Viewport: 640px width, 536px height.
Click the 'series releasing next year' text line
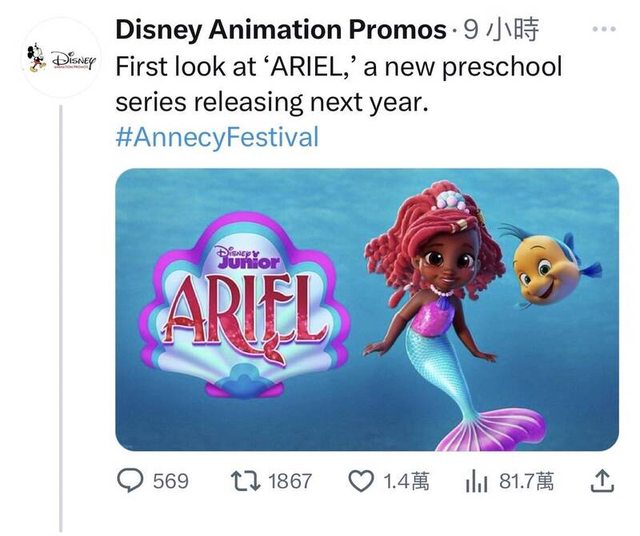[273, 103]
